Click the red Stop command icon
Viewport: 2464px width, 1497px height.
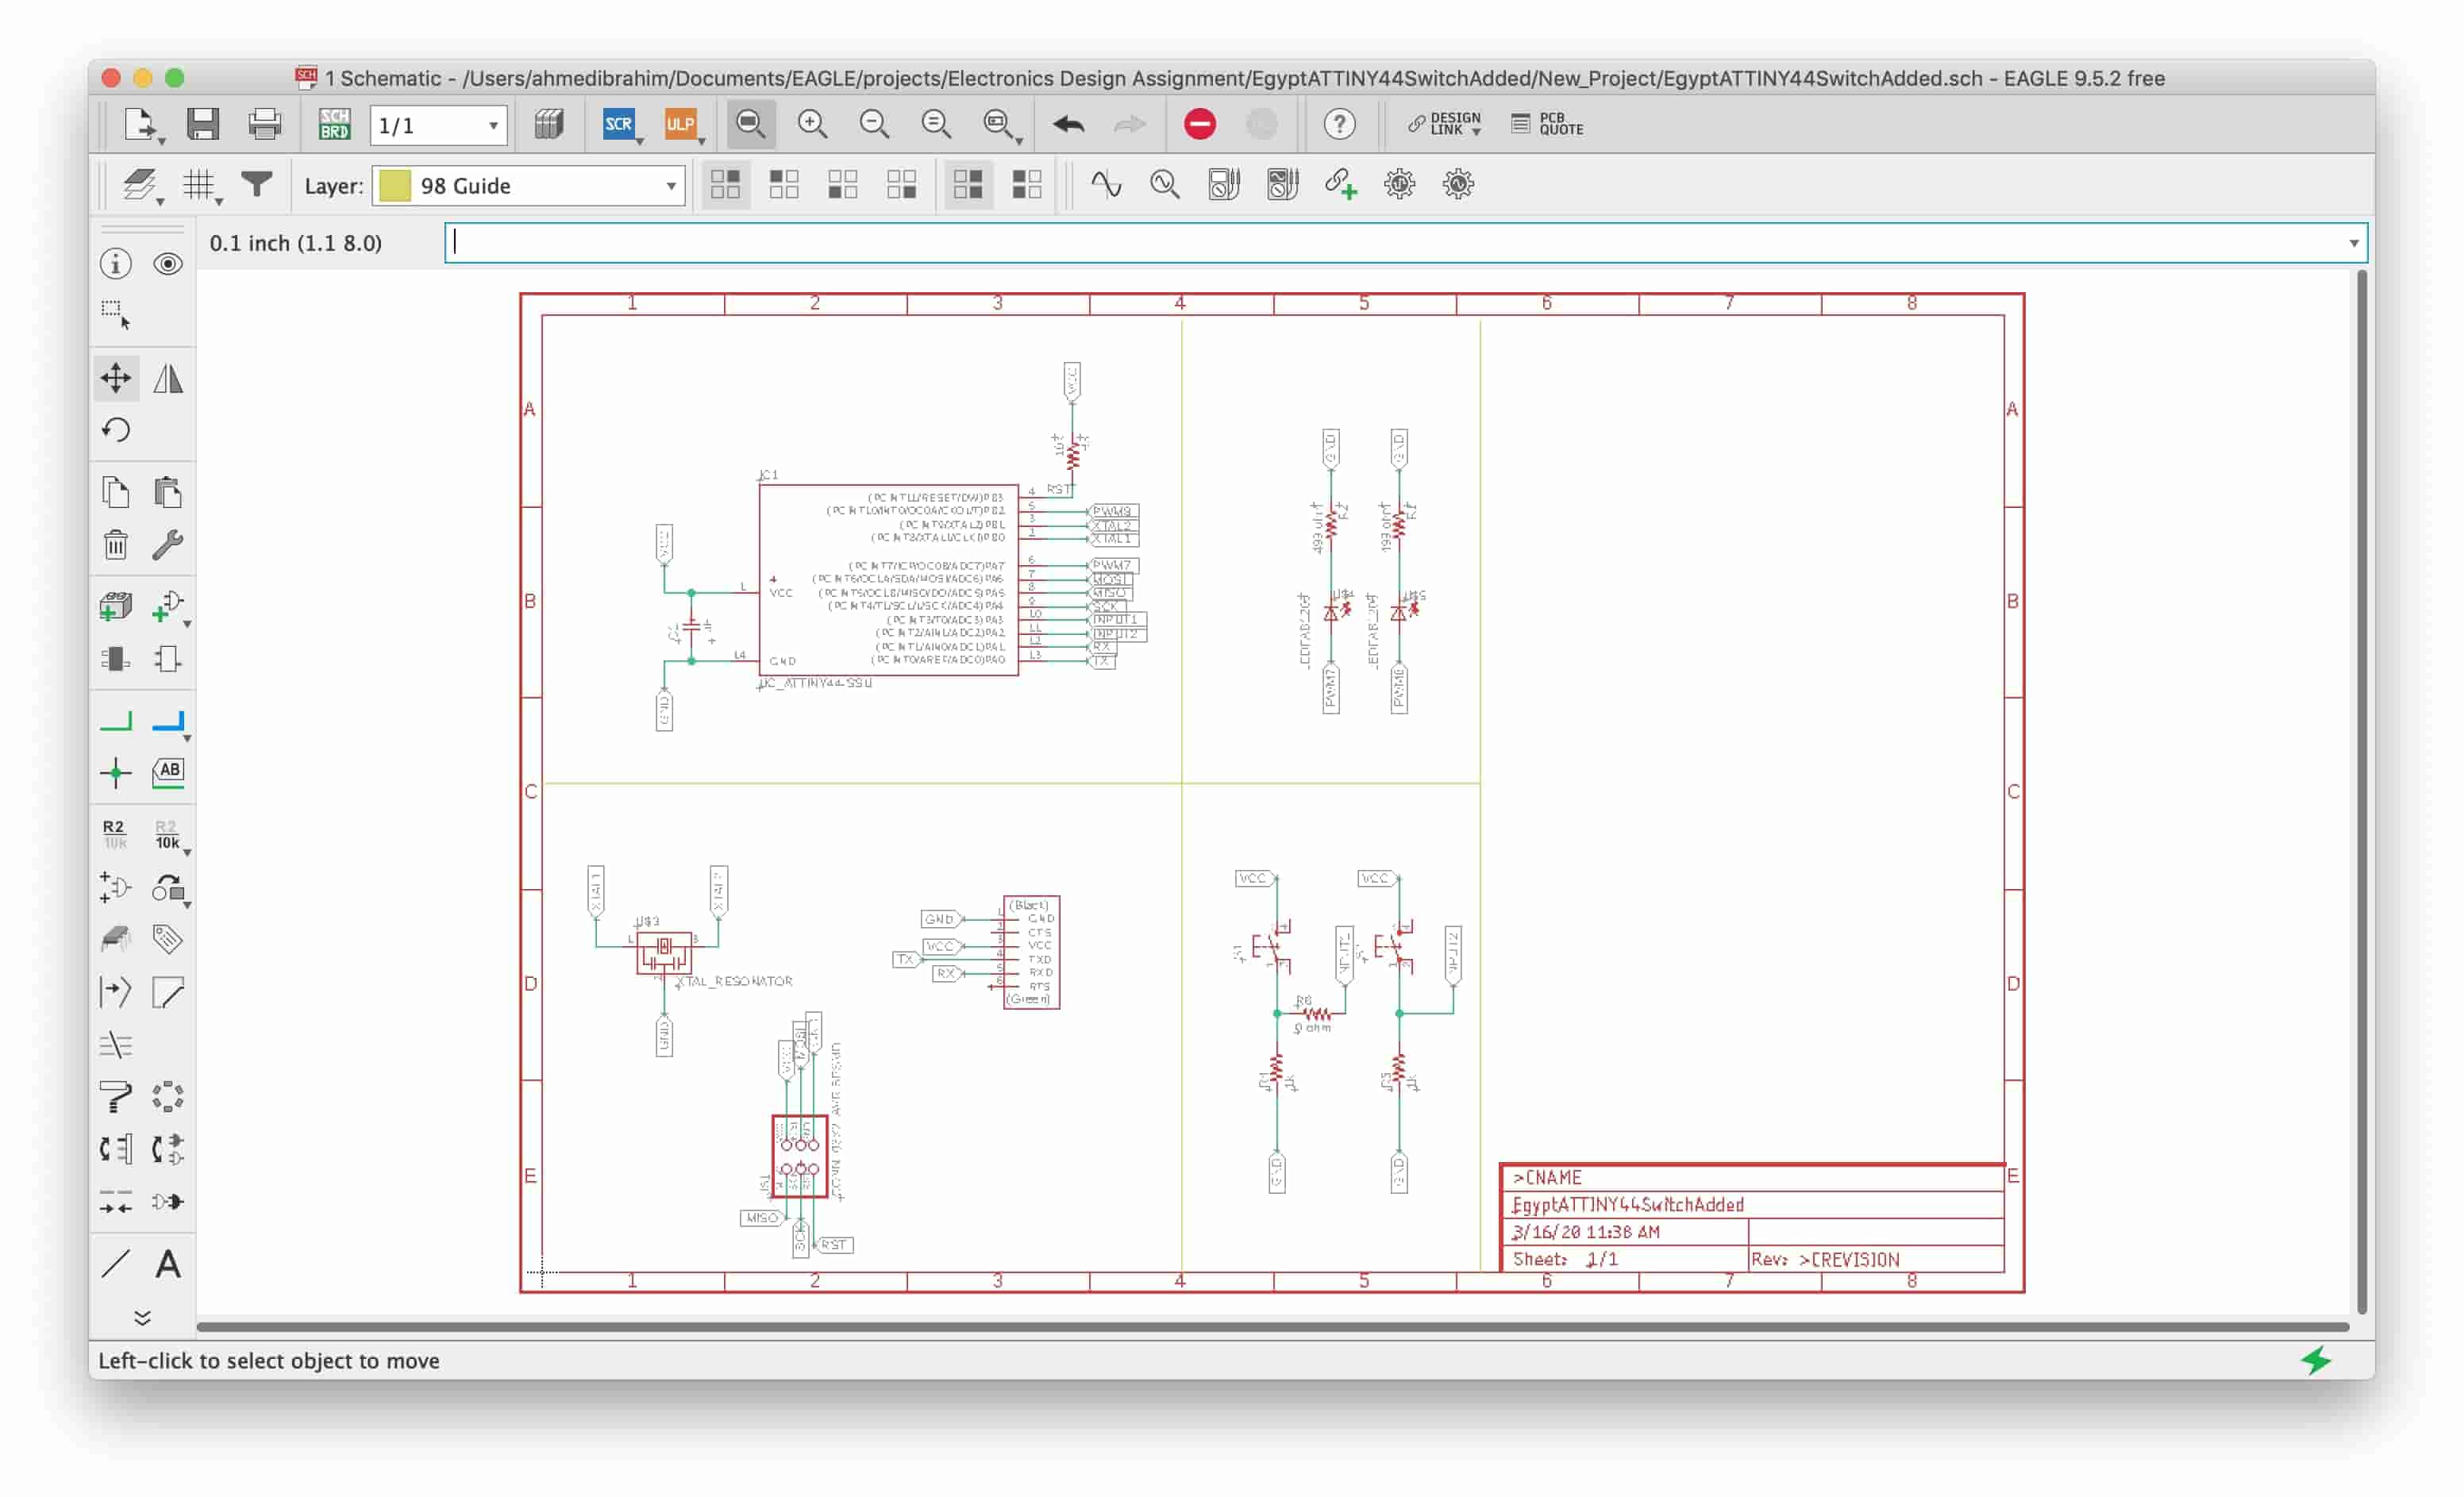1200,124
